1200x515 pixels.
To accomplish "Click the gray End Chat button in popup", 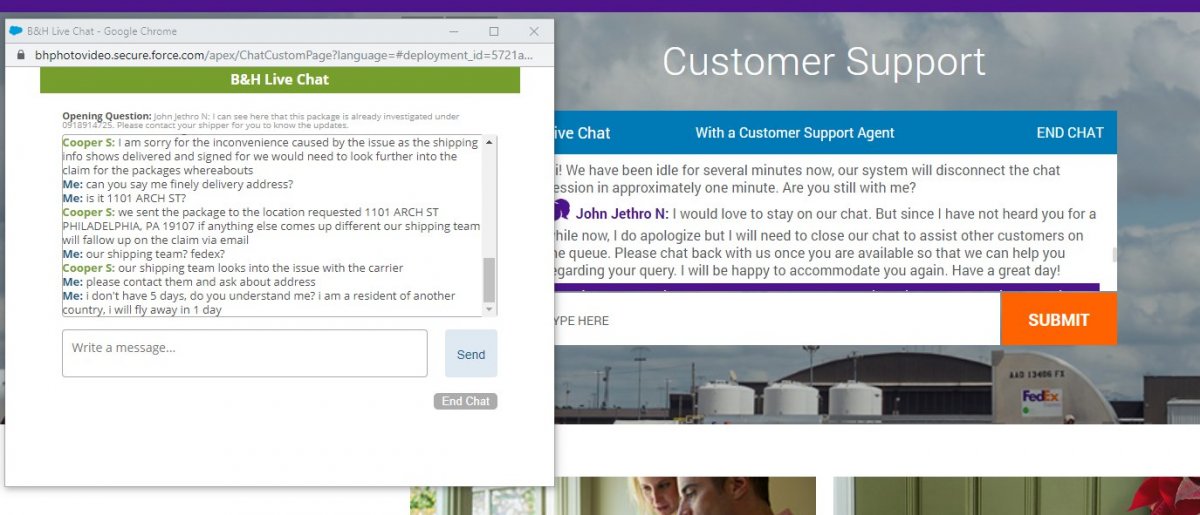I will (x=465, y=401).
